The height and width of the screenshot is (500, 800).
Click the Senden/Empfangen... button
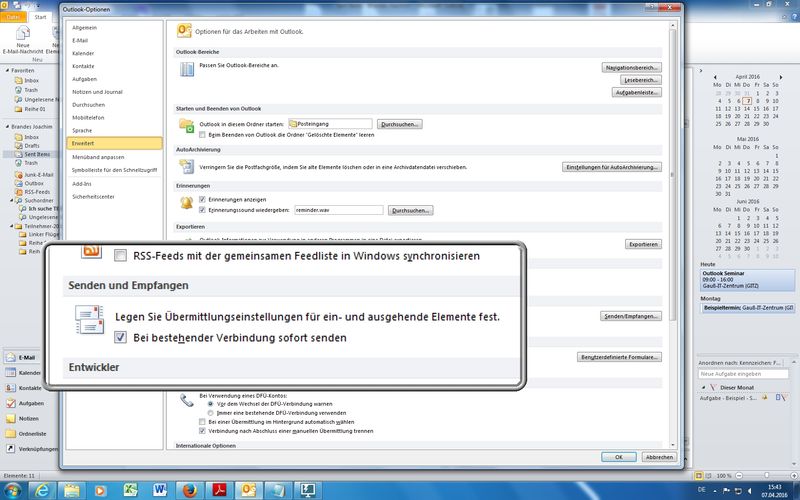point(631,316)
